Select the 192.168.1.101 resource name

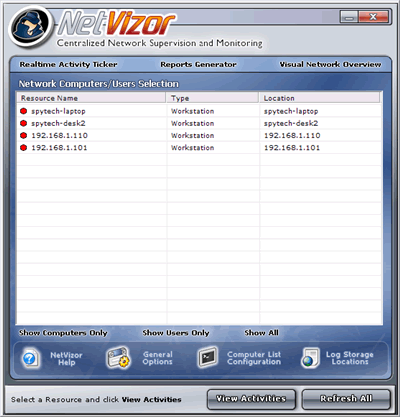[x=59, y=148]
